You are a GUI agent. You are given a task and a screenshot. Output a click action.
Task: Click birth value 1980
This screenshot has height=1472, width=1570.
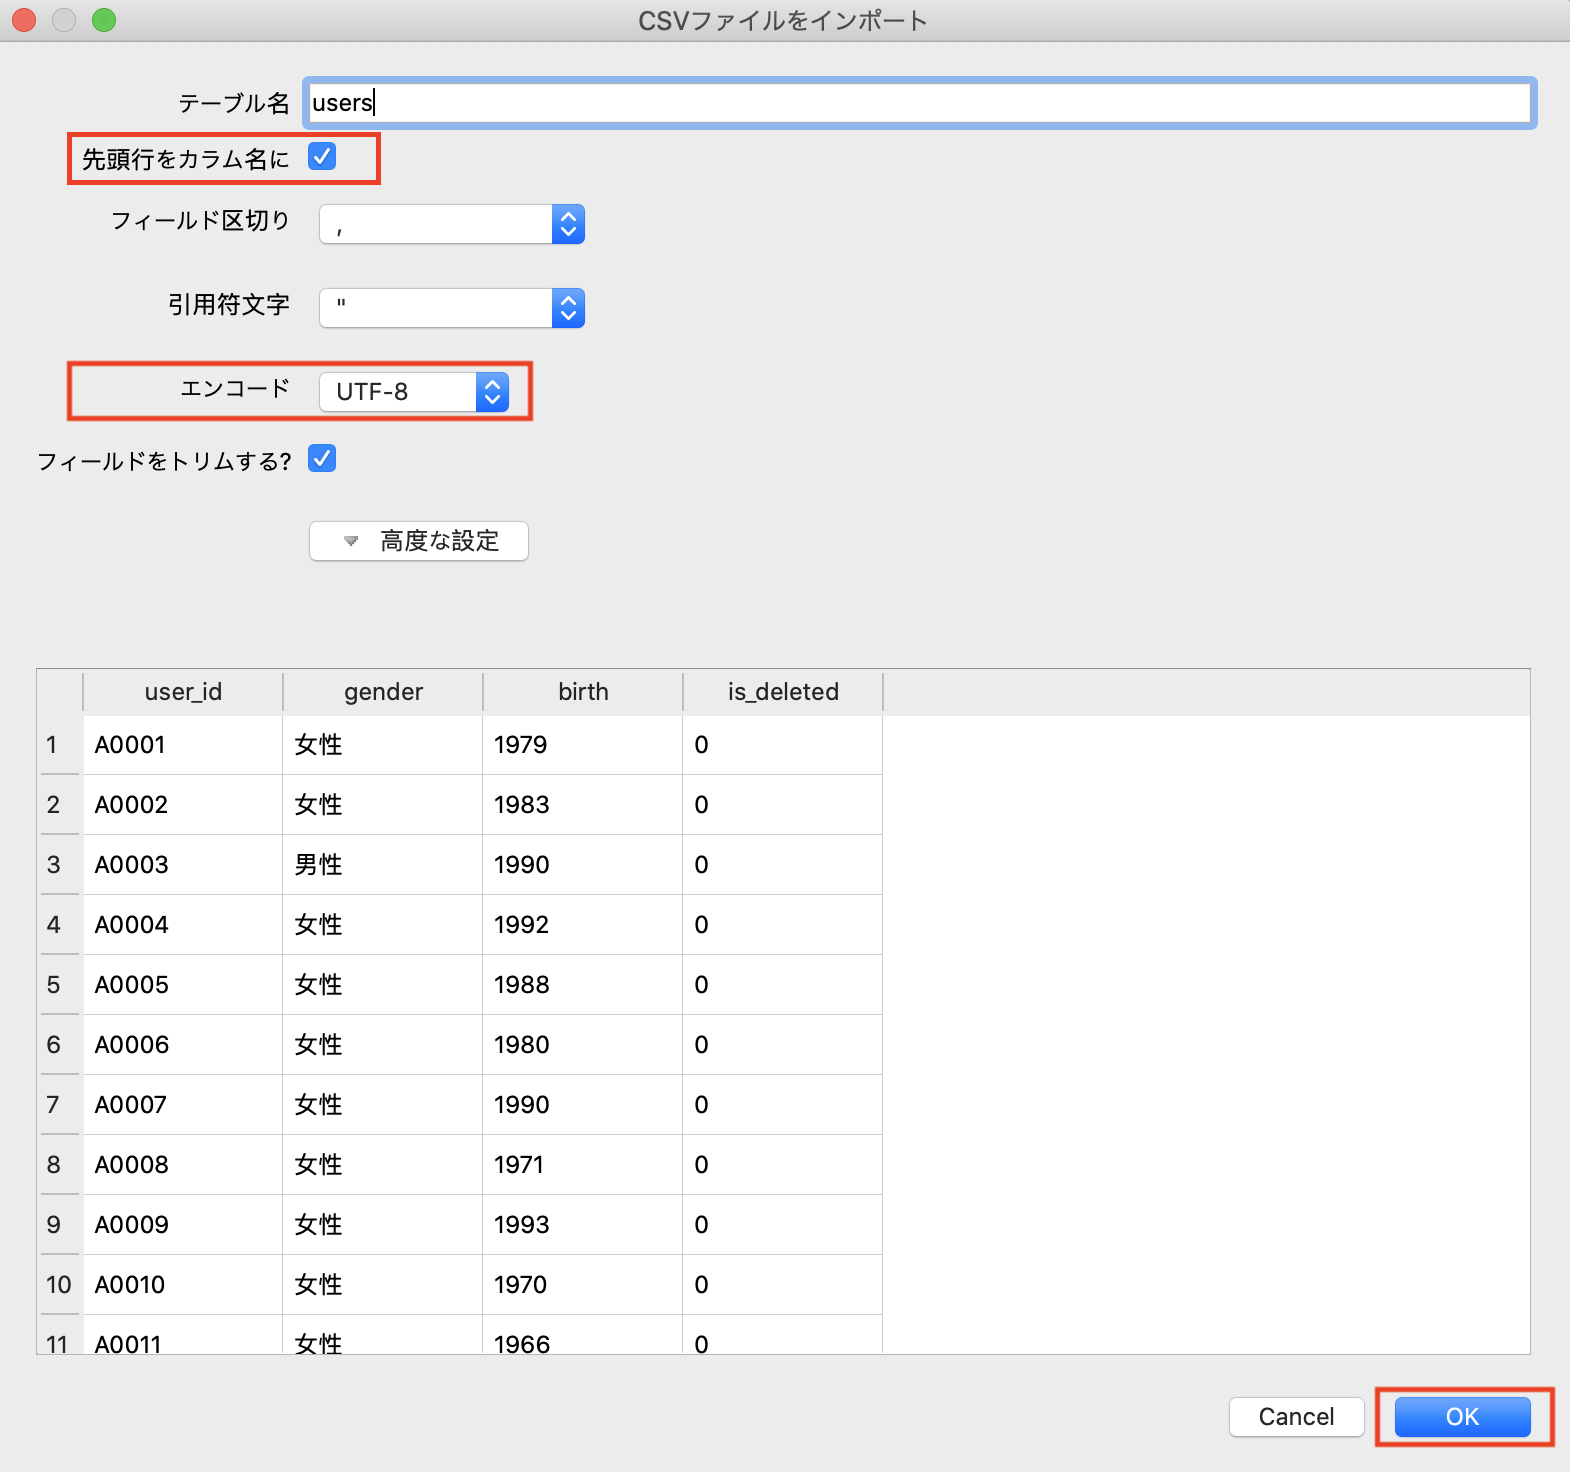click(x=583, y=1045)
